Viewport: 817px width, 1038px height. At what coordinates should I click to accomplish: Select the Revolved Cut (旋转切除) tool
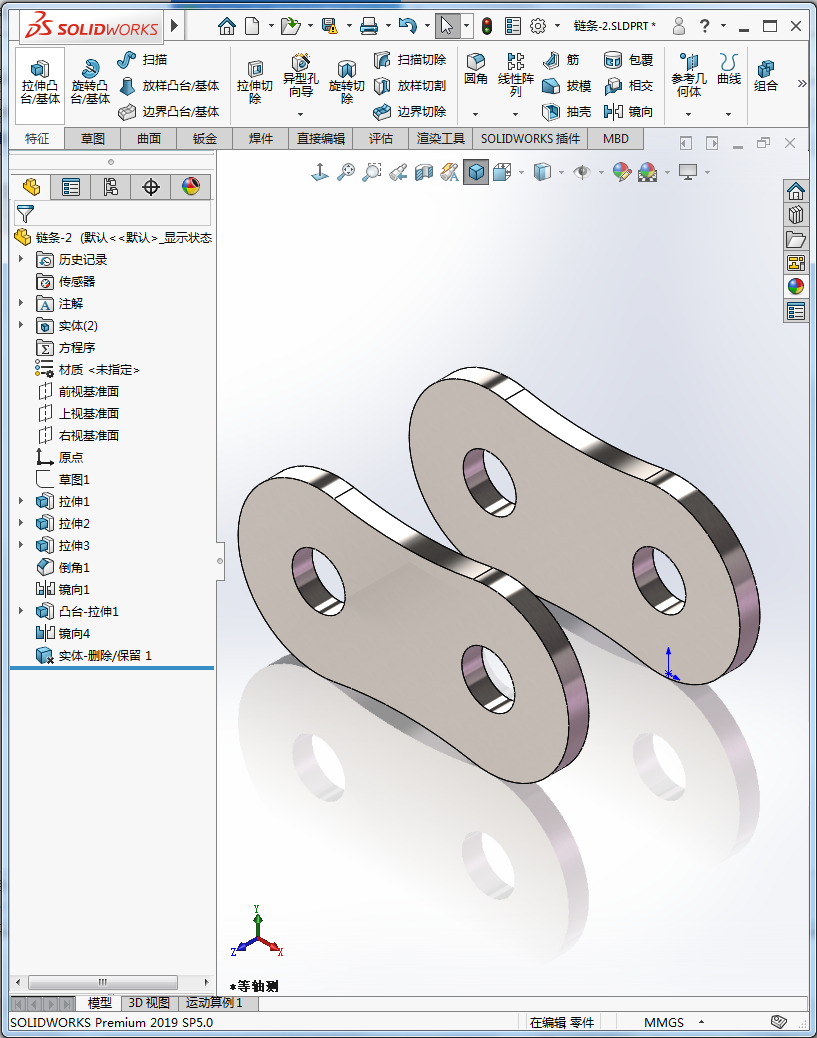coord(346,84)
